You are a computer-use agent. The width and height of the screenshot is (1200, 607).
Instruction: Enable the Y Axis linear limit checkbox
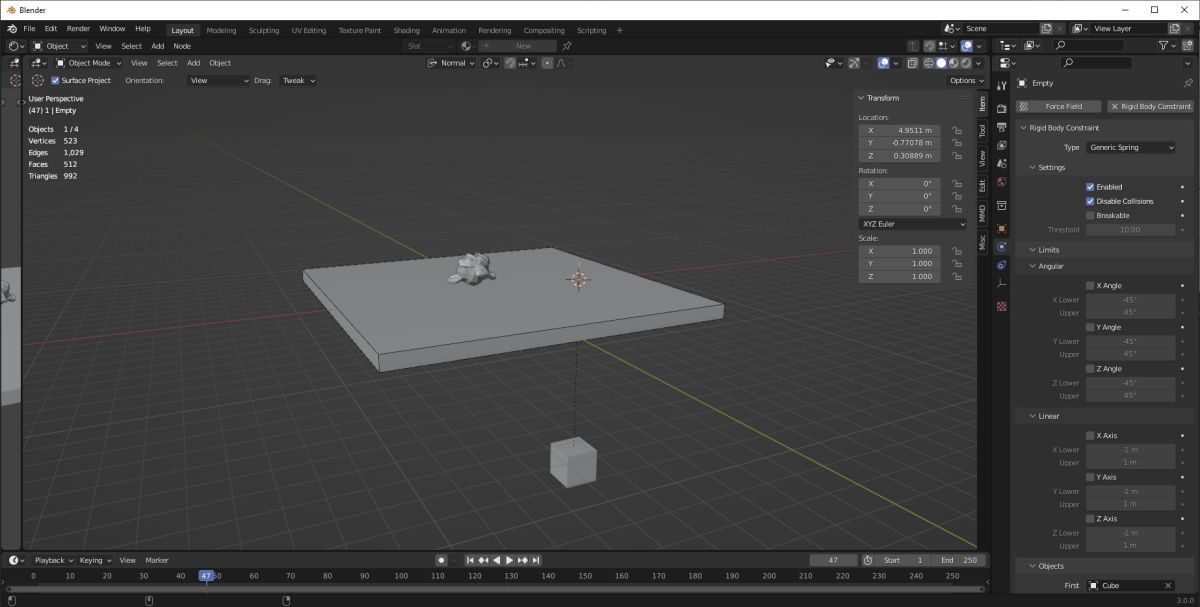(1090, 477)
